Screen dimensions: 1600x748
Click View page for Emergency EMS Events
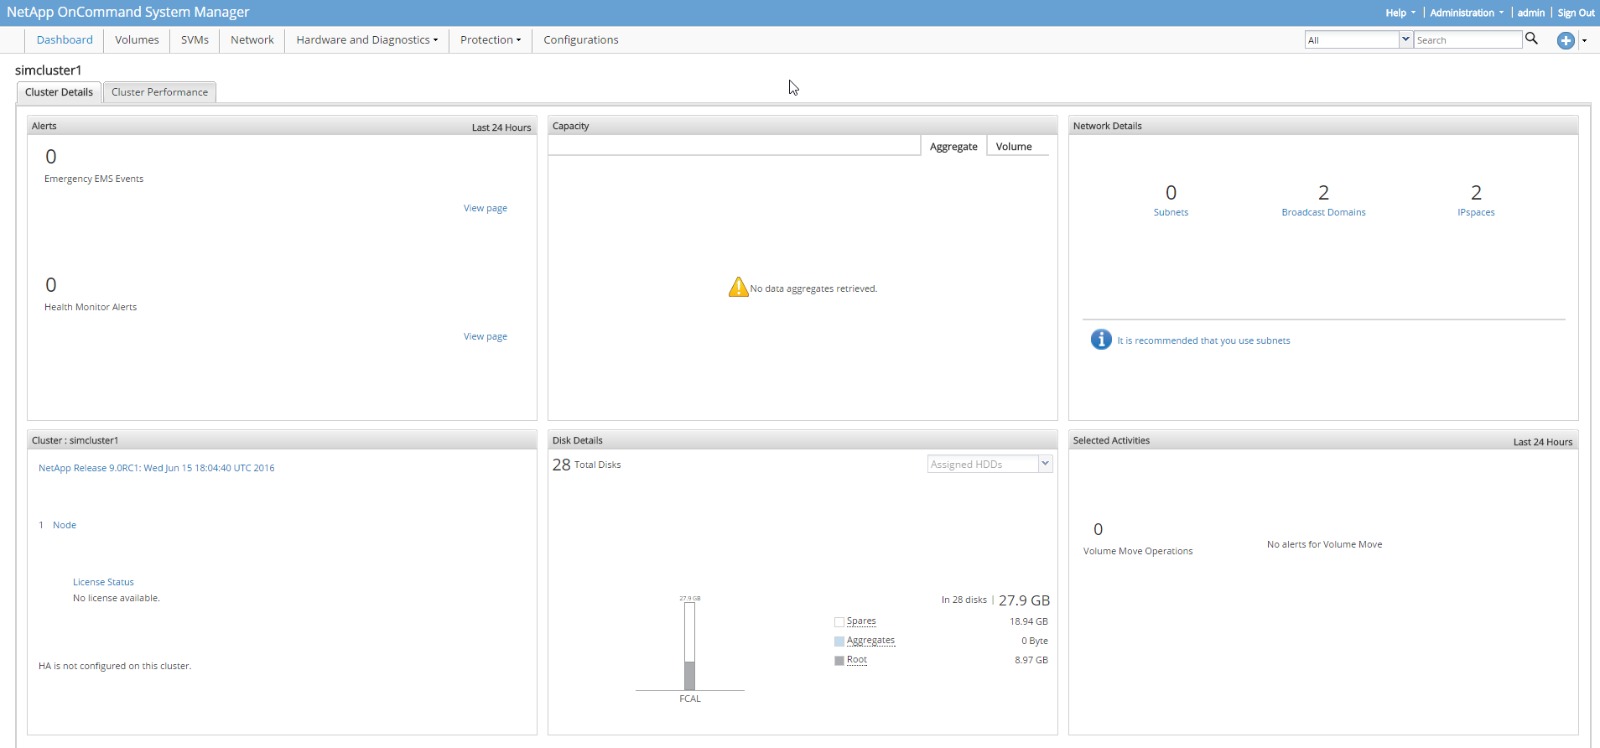pyautogui.click(x=485, y=208)
